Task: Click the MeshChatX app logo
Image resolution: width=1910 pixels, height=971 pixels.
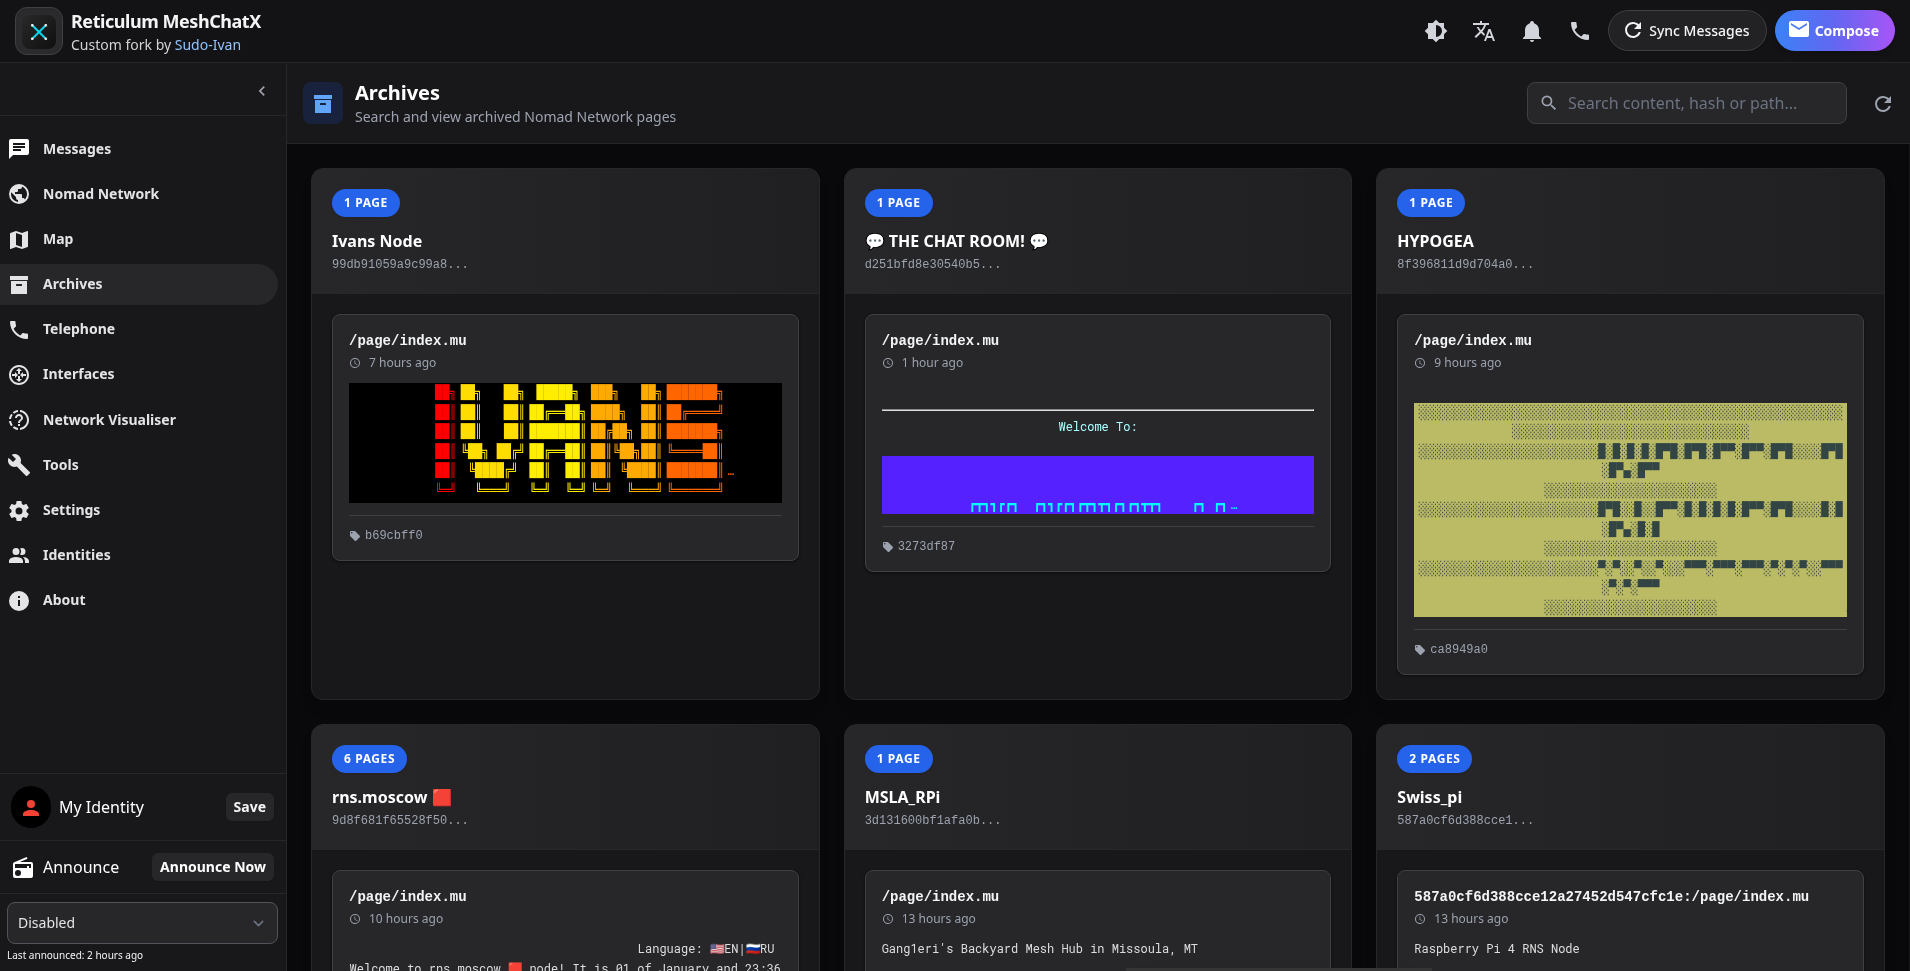Action: (x=39, y=32)
